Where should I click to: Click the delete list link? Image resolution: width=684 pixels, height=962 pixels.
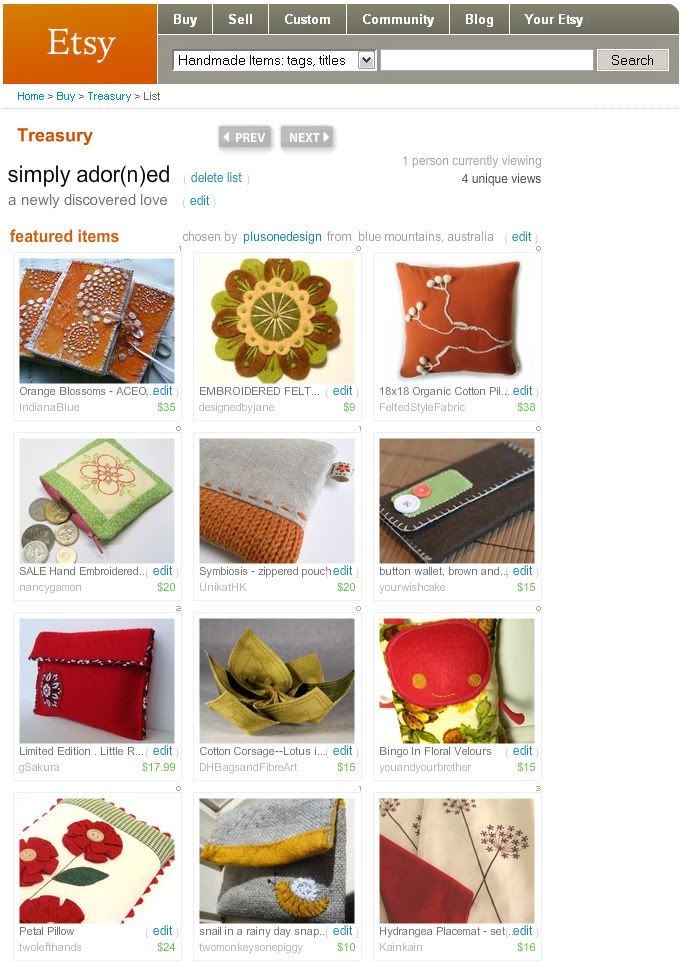tap(216, 178)
